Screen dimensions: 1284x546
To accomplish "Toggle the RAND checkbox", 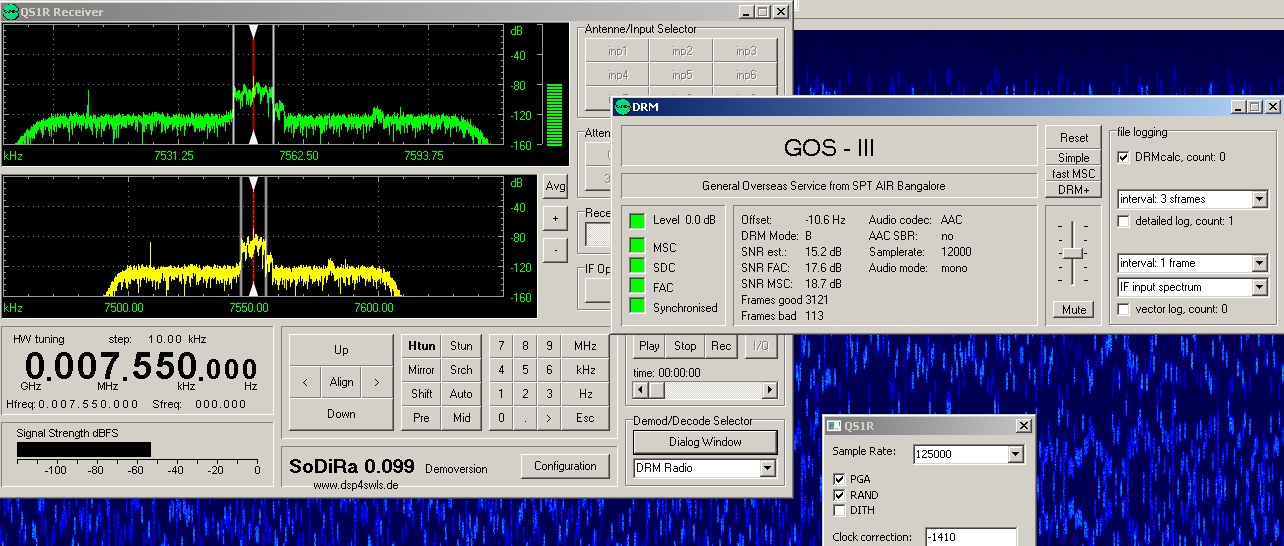I will [840, 495].
